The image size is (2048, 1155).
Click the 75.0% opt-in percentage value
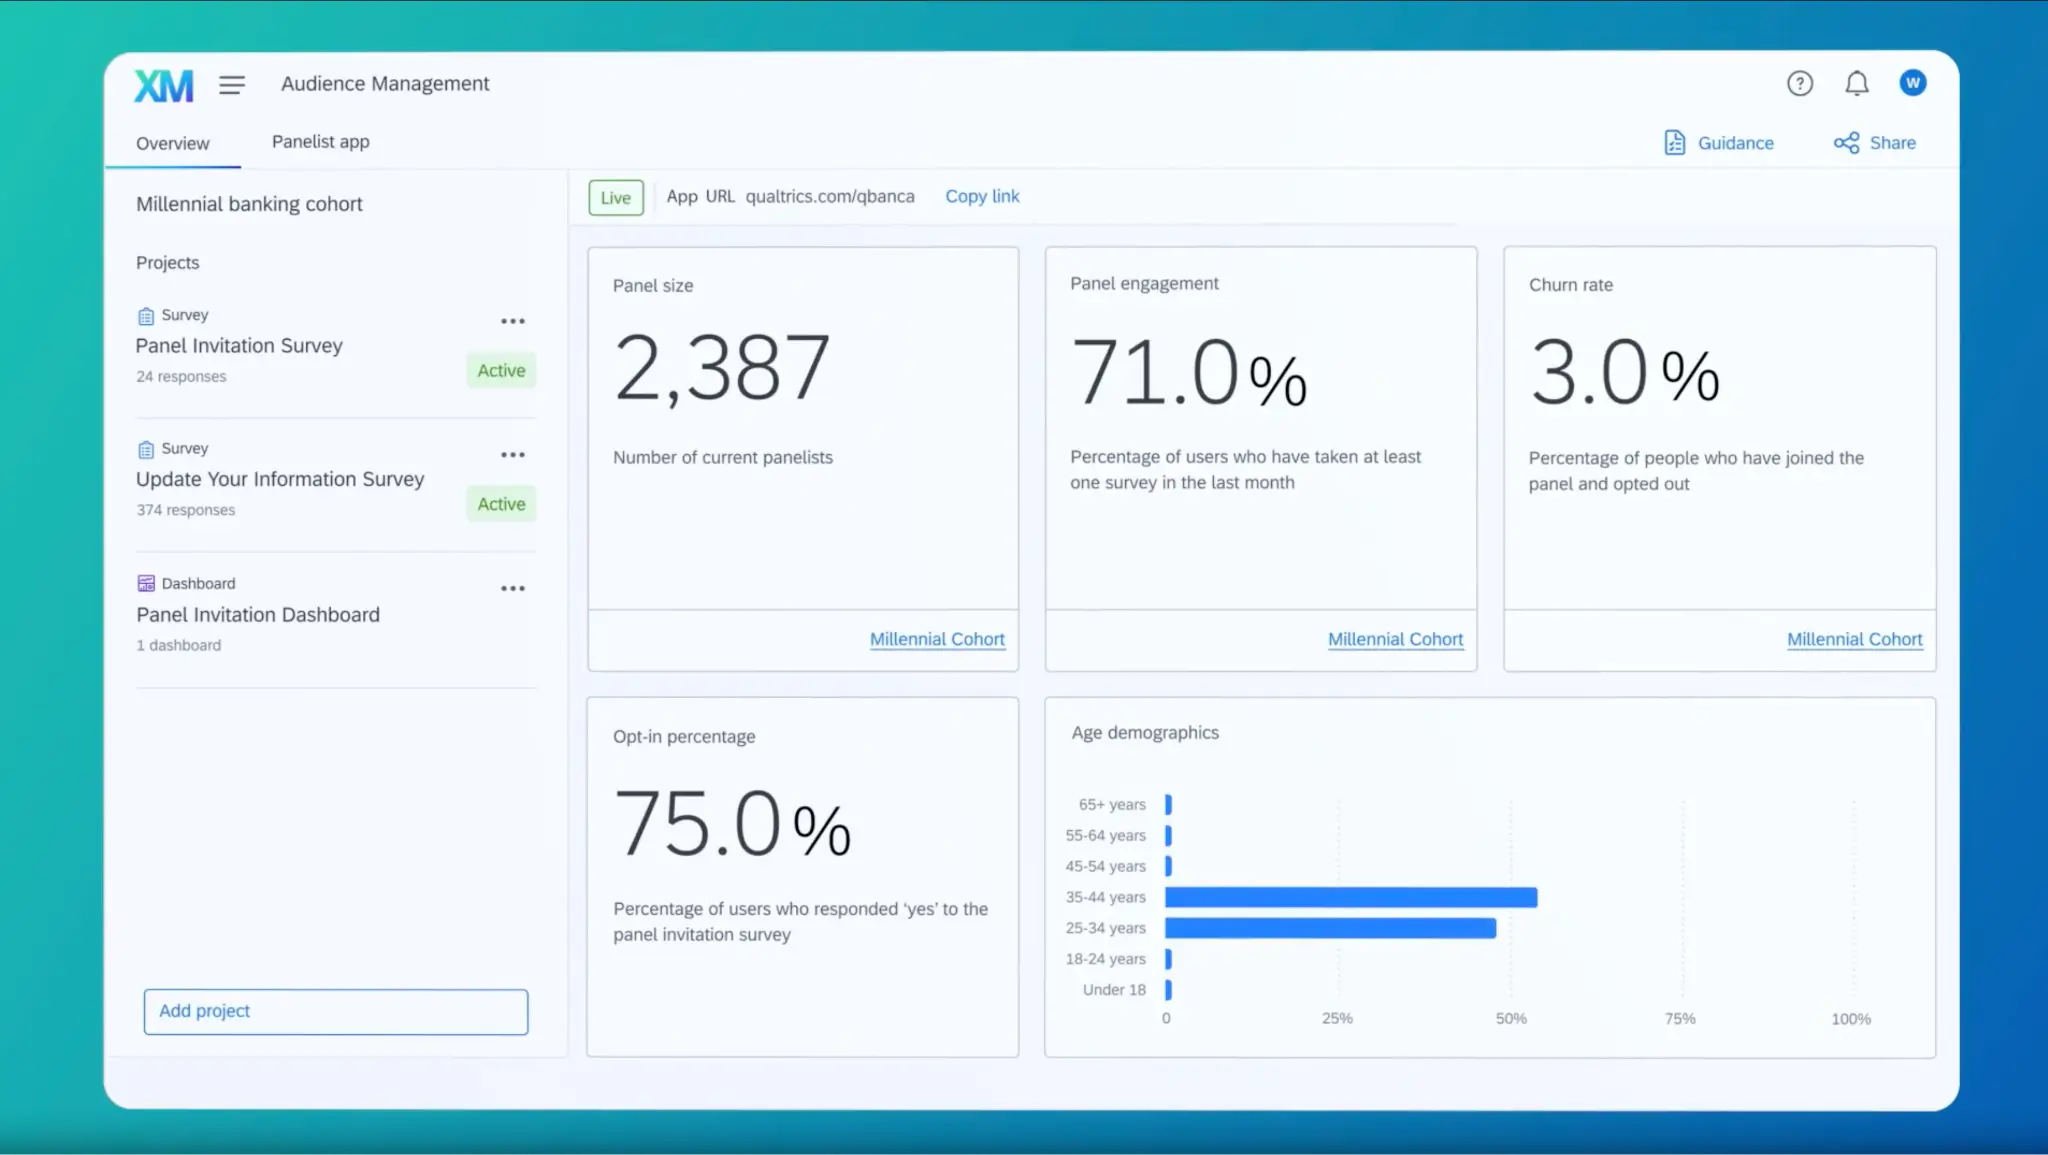click(x=732, y=824)
